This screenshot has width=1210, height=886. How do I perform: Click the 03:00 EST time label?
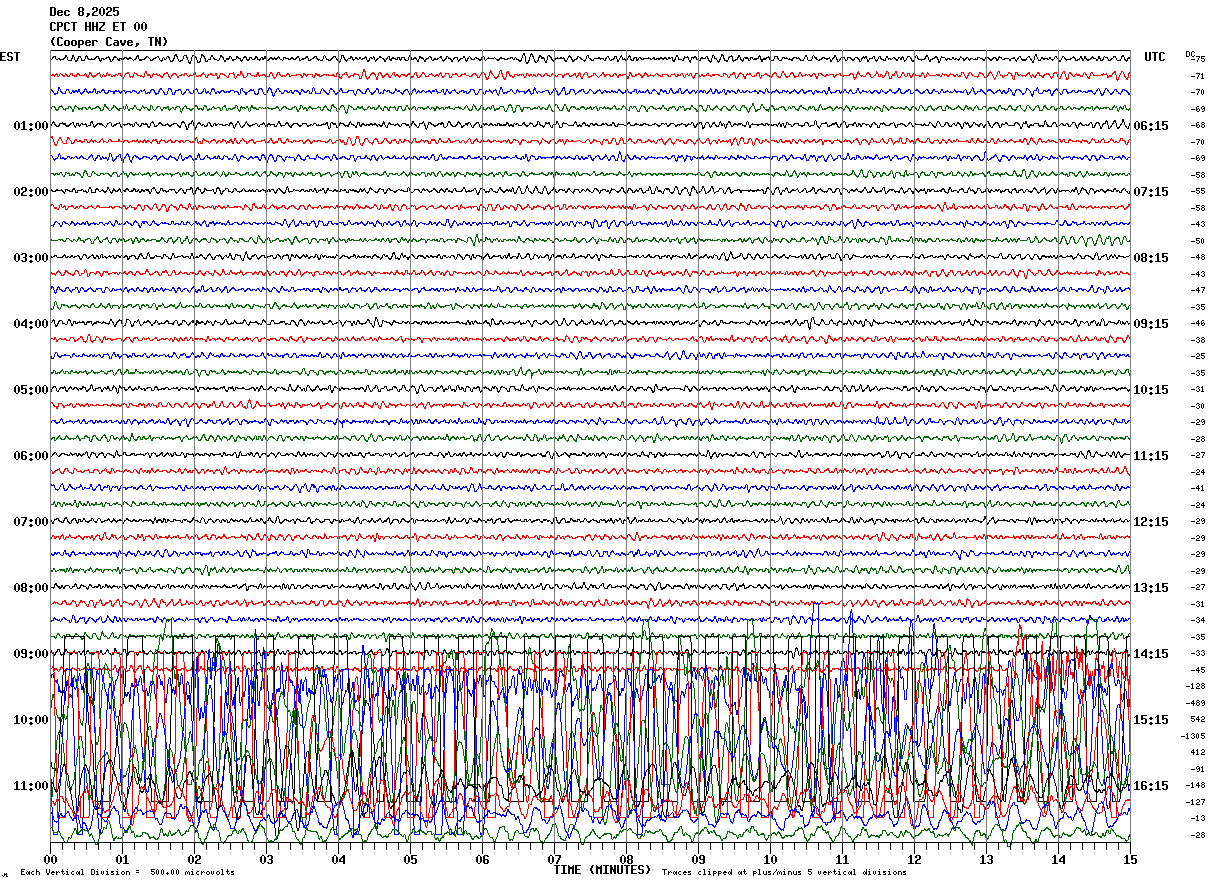click(31, 258)
